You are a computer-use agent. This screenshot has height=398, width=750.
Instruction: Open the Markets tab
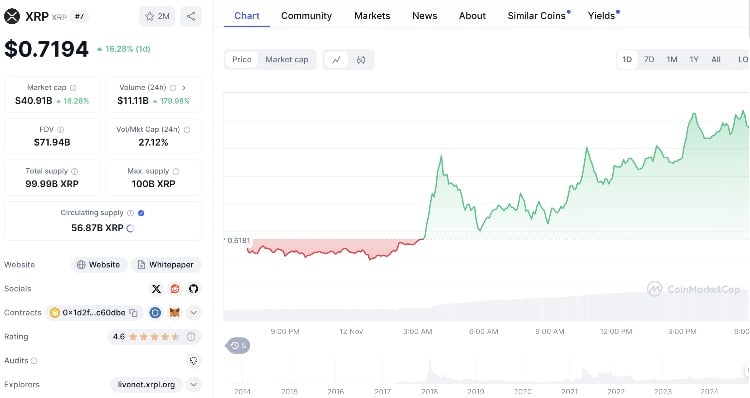pos(372,16)
